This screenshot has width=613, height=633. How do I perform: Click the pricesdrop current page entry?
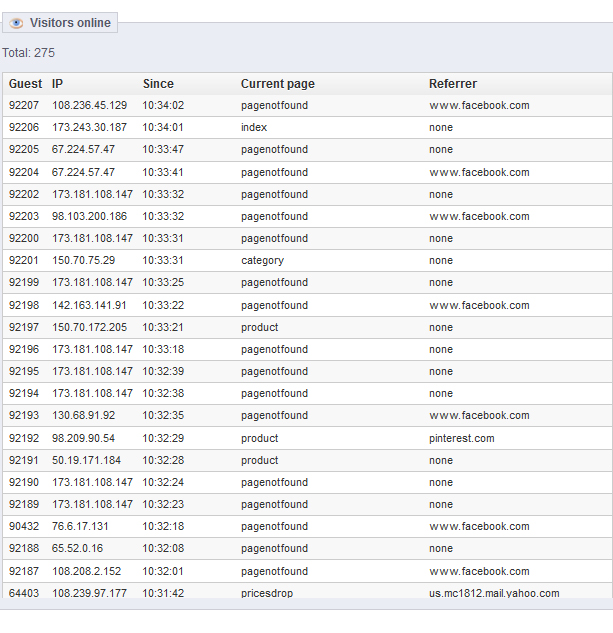[x=267, y=593]
